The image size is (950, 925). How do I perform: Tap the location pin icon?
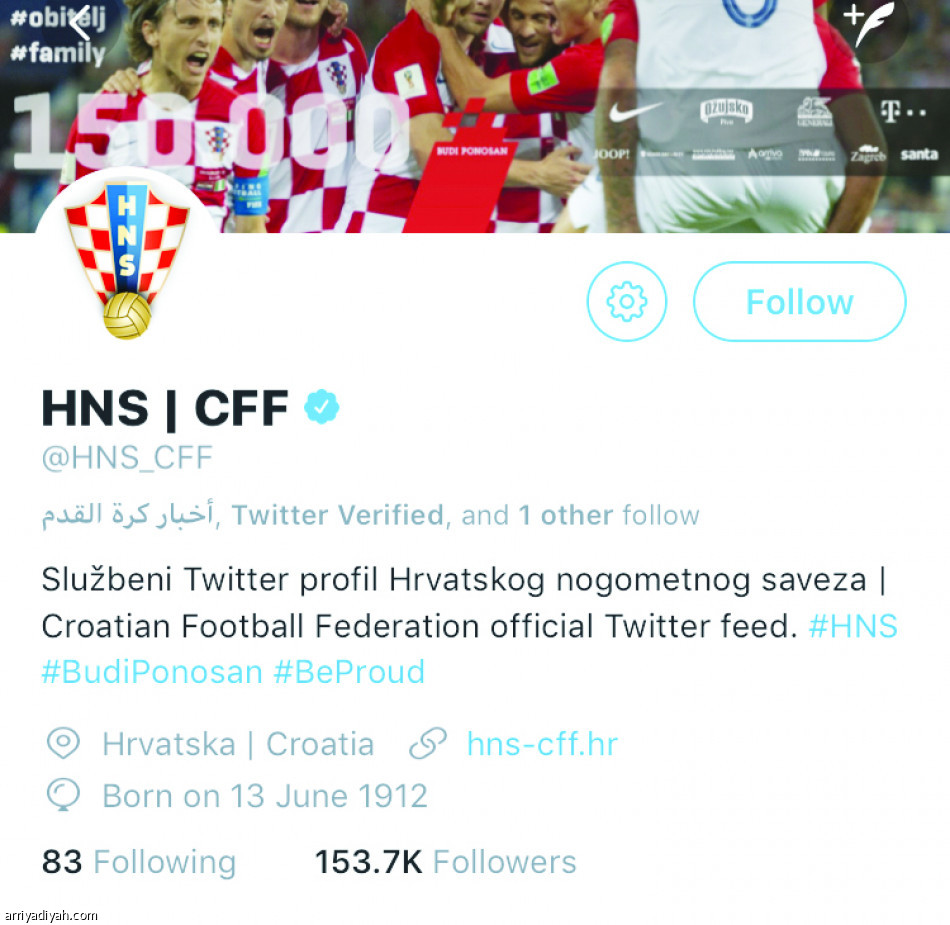point(64,743)
